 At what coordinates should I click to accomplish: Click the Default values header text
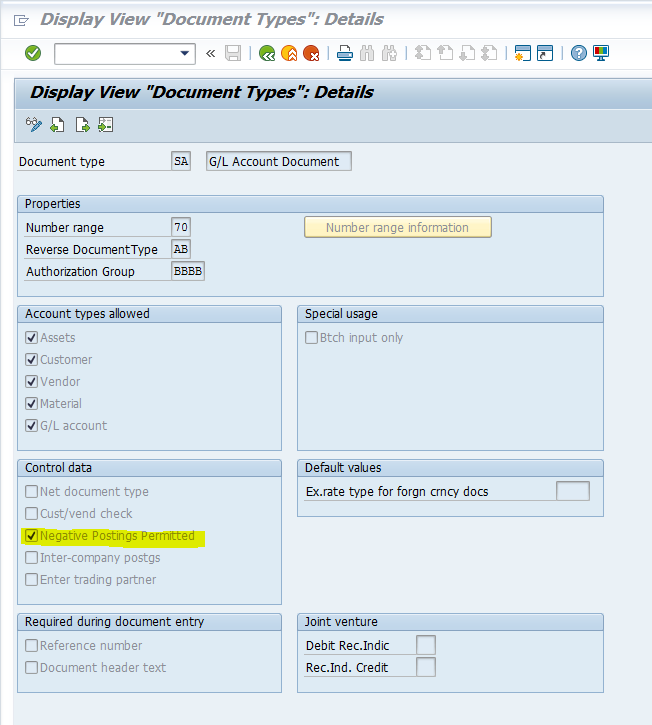pos(343,468)
